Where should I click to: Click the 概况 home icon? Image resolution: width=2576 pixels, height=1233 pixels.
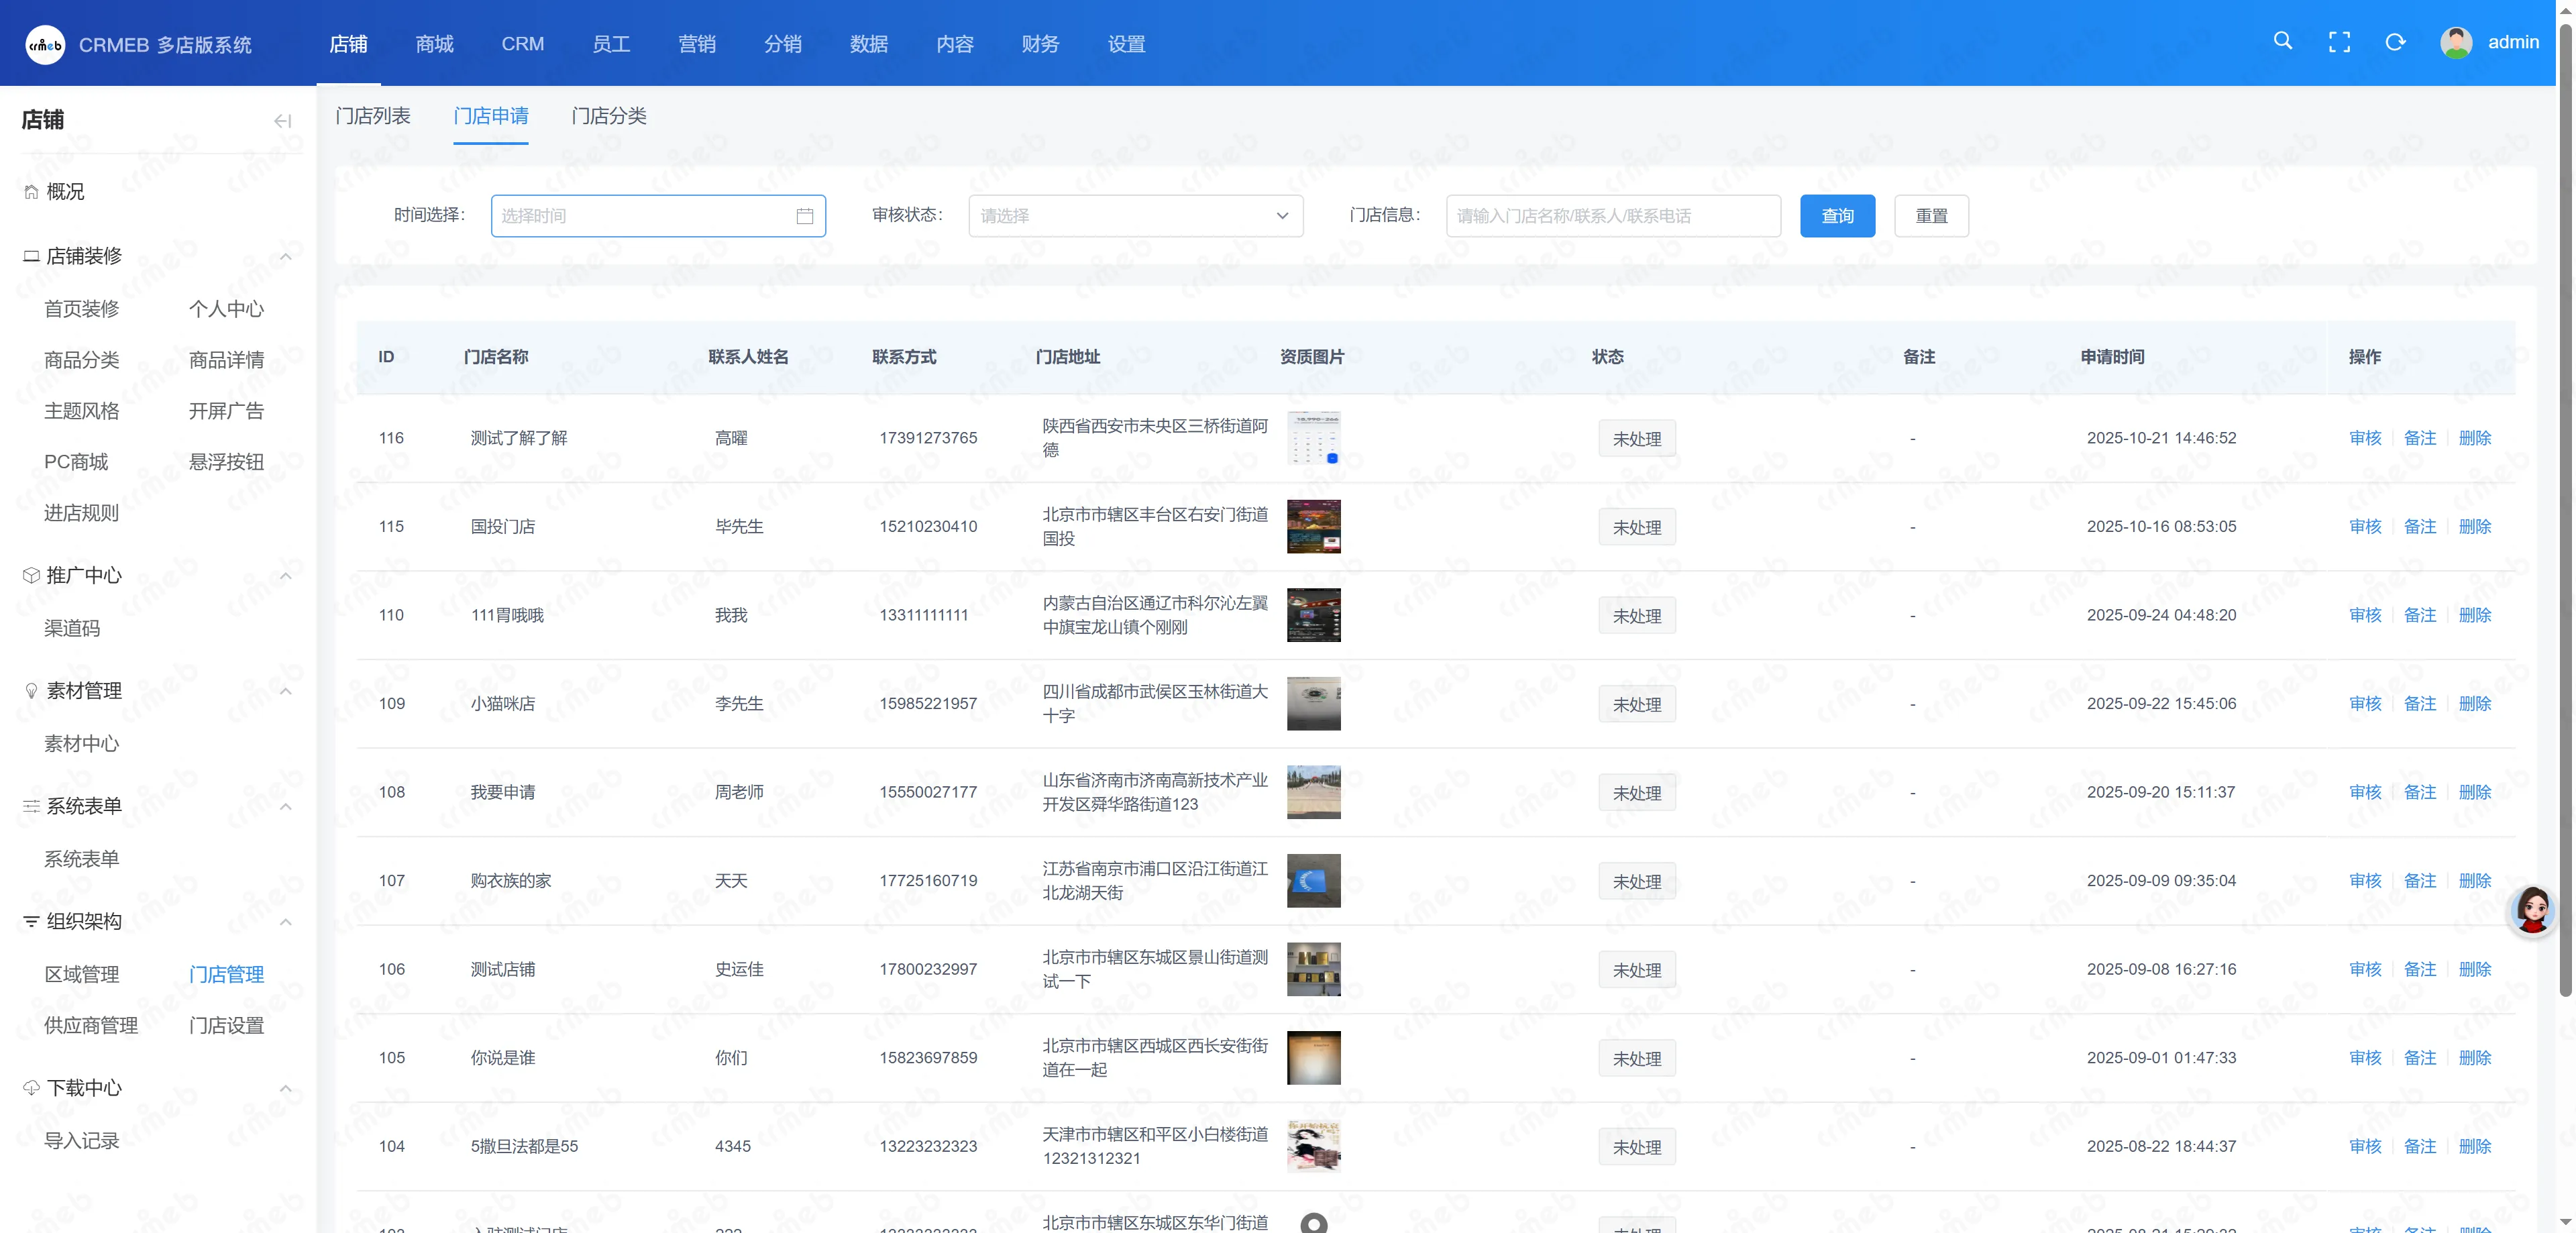[31, 192]
